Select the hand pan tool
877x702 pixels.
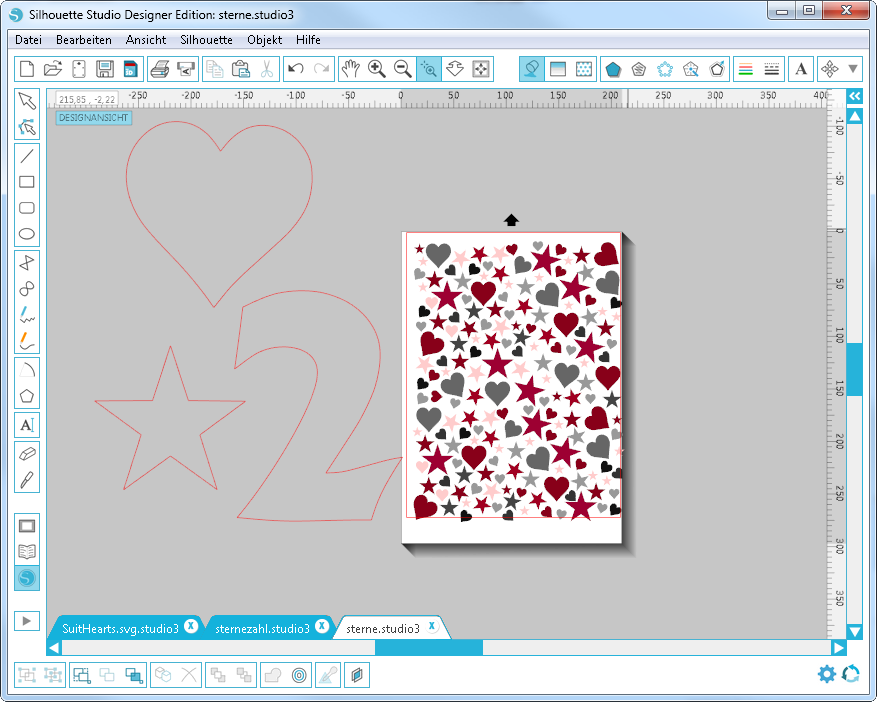[x=350, y=69]
